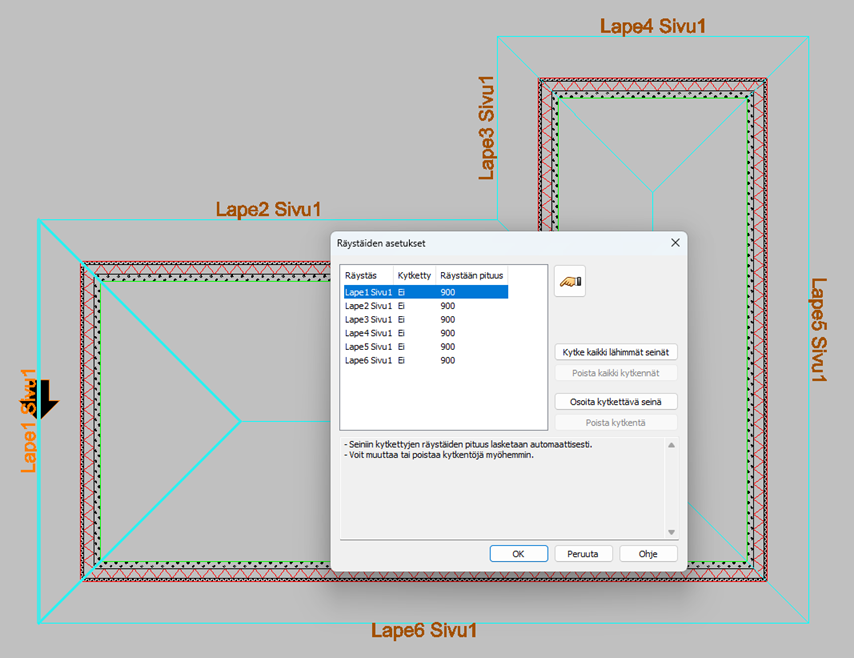The height and width of the screenshot is (658, 854).
Task: Select Lape5 Sivu1 row in list
Action: tap(369, 346)
